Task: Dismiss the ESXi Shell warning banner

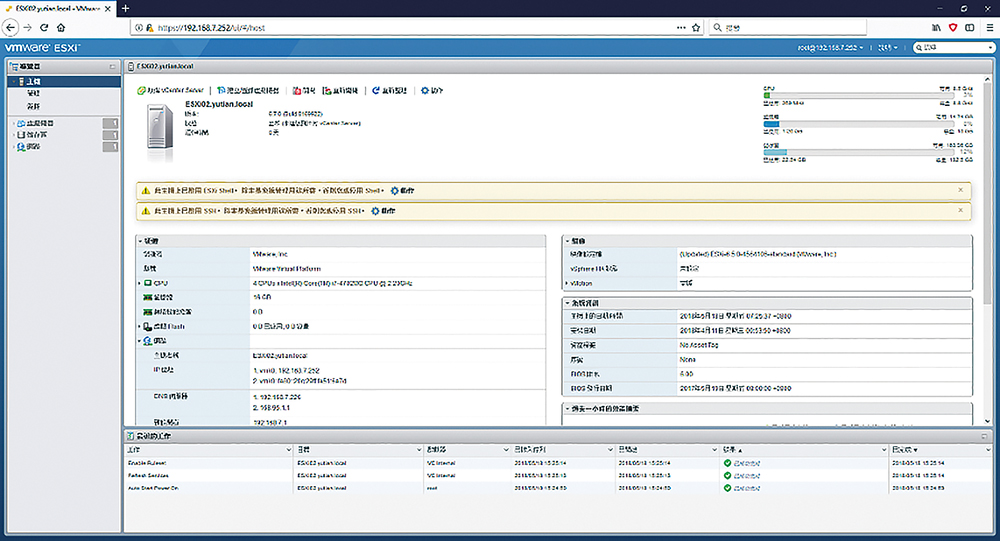Action: 960,190
